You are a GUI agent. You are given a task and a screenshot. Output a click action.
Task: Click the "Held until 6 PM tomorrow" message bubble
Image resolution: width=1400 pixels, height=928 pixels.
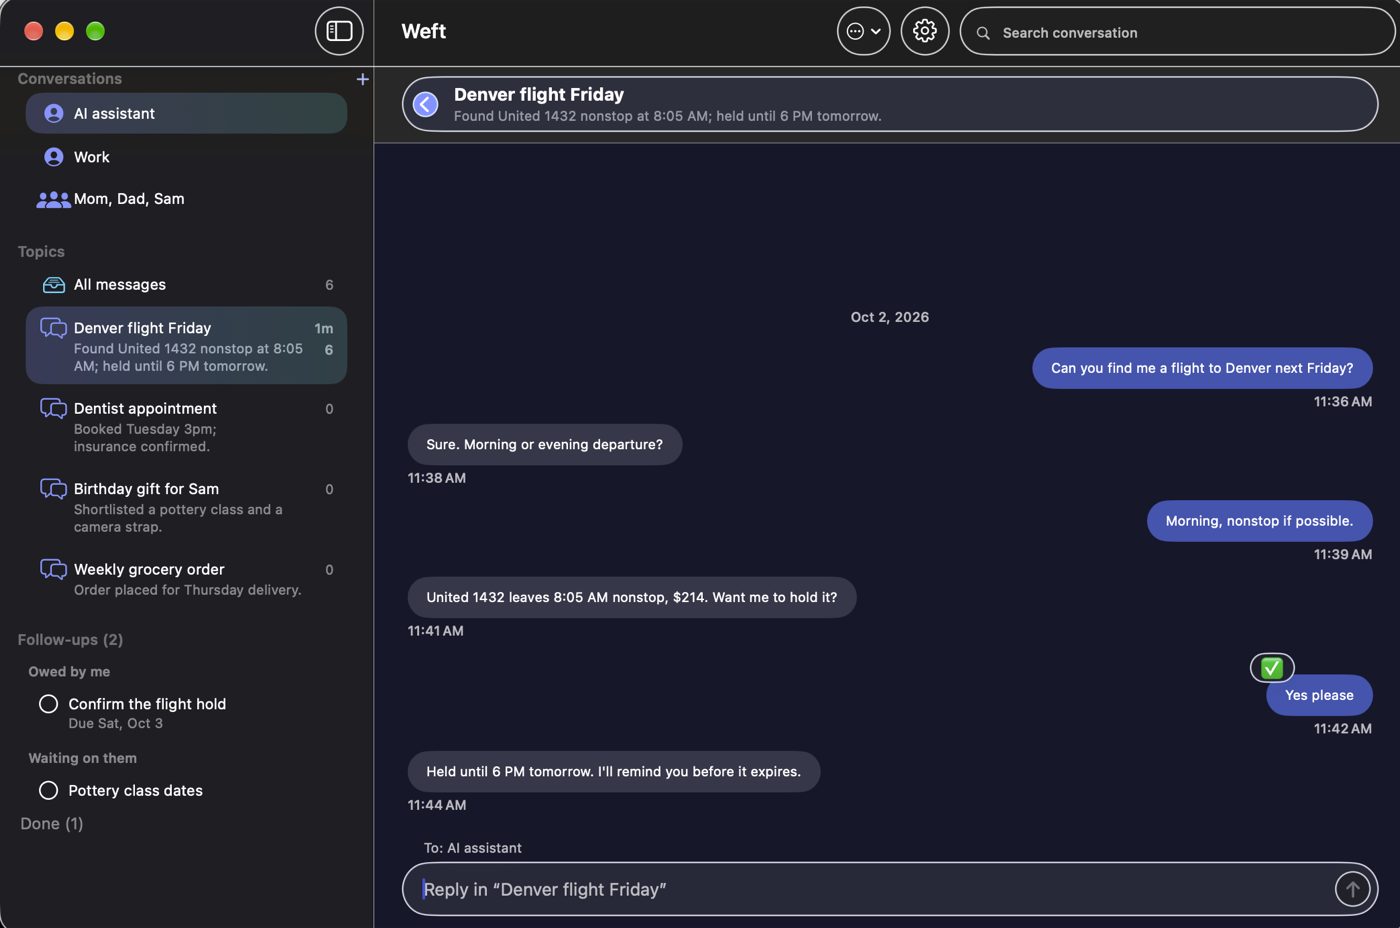614,772
